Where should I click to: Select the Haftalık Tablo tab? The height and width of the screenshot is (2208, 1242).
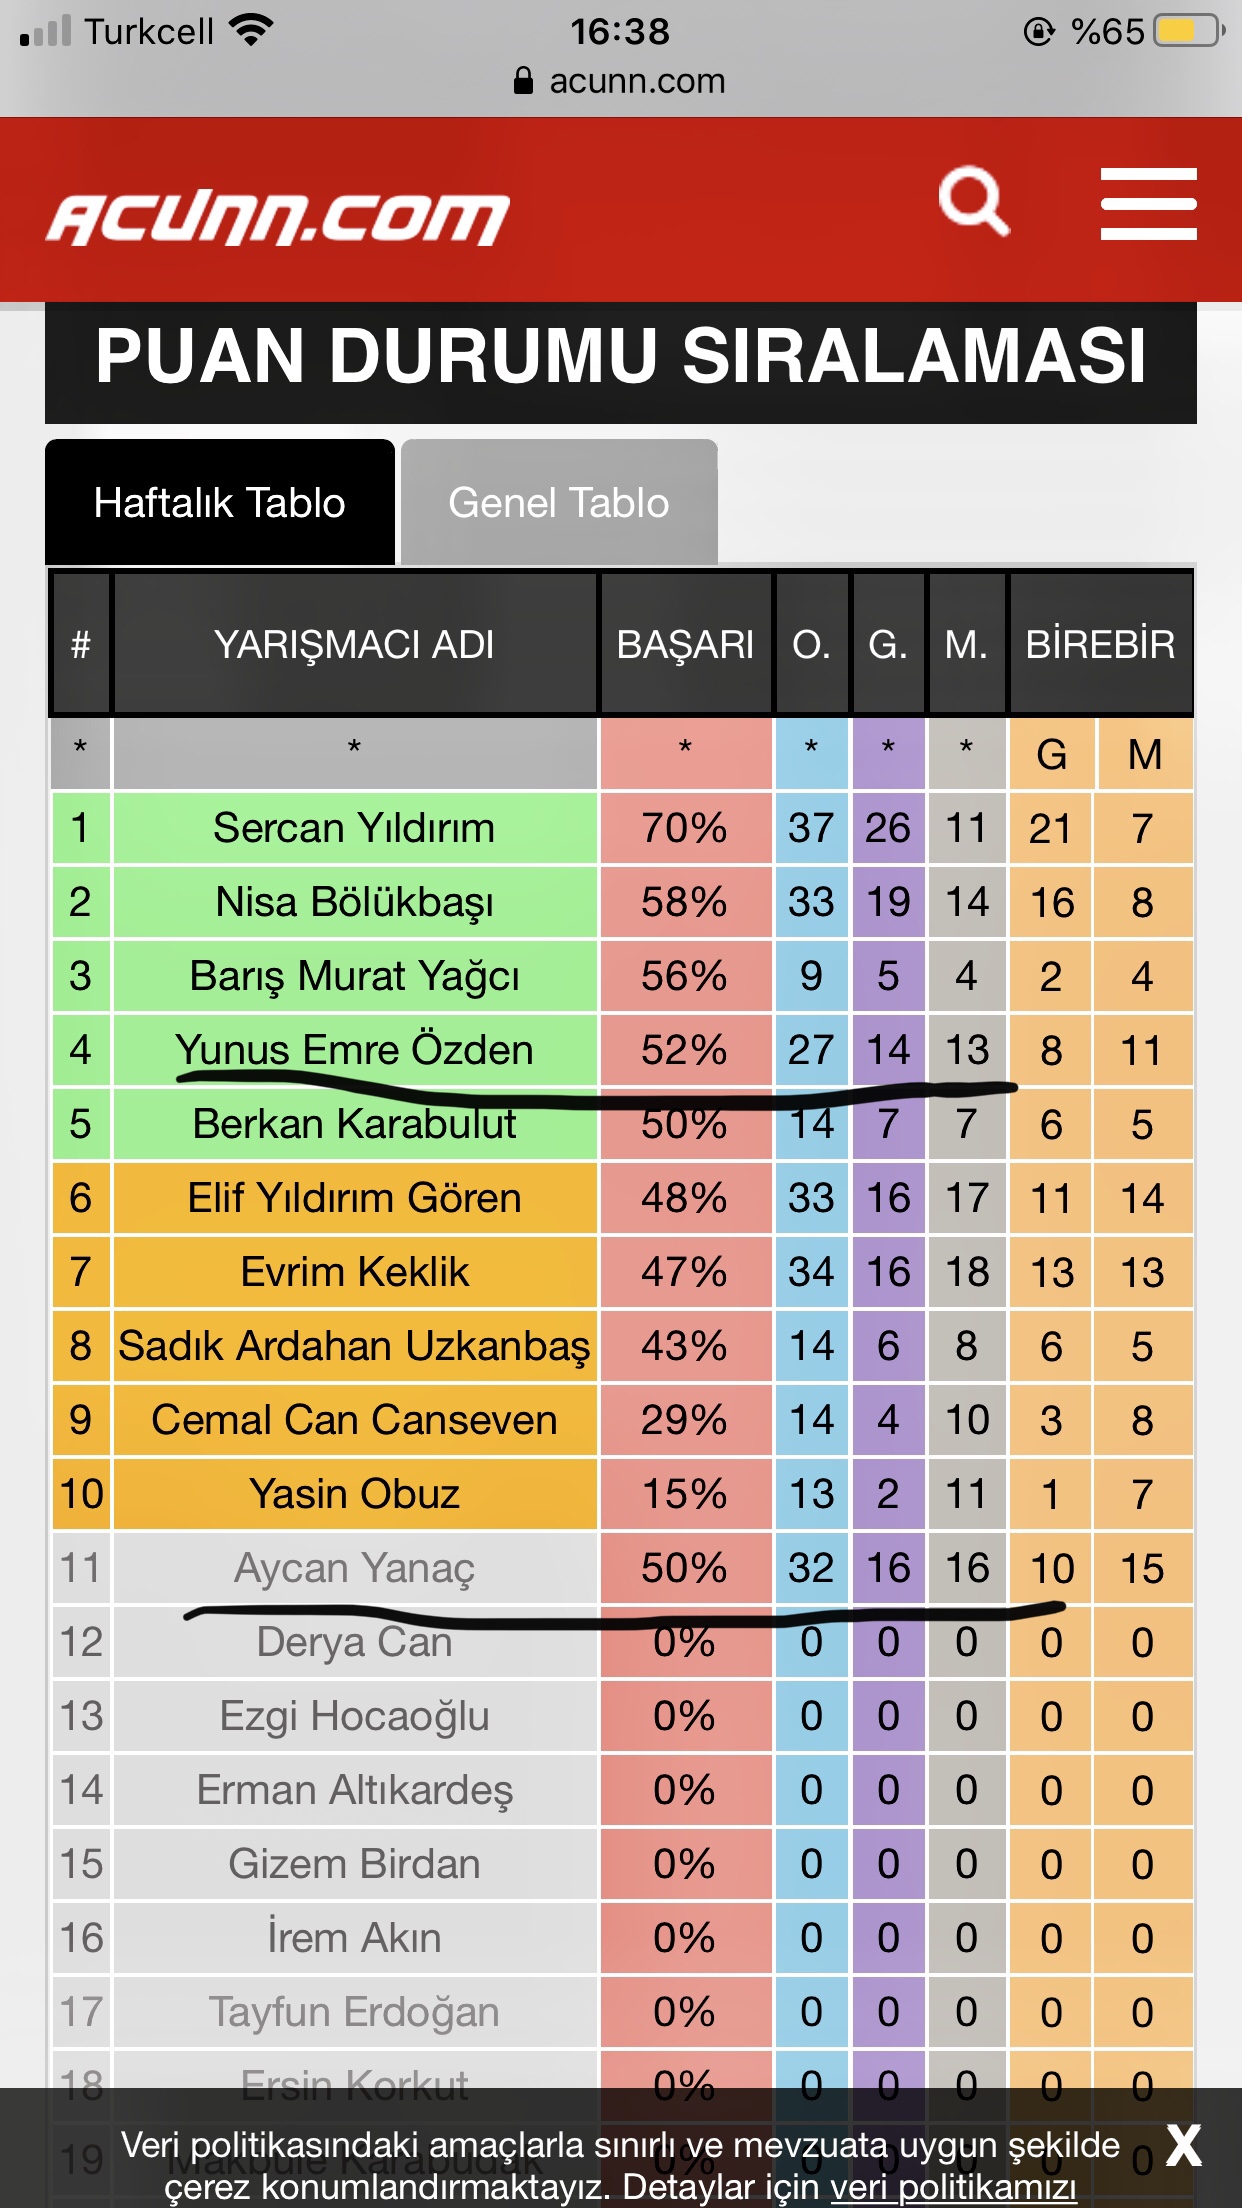[x=220, y=502]
